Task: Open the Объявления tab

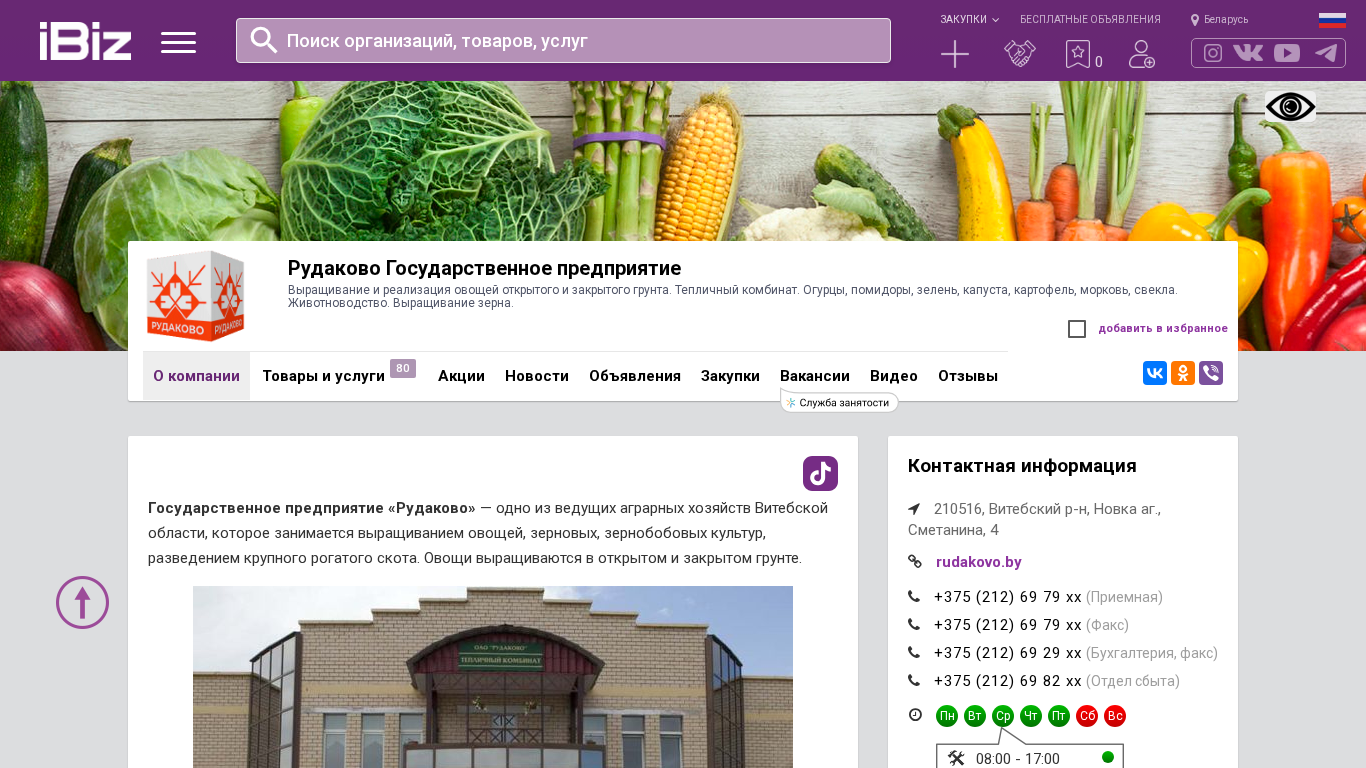Action: (x=635, y=376)
